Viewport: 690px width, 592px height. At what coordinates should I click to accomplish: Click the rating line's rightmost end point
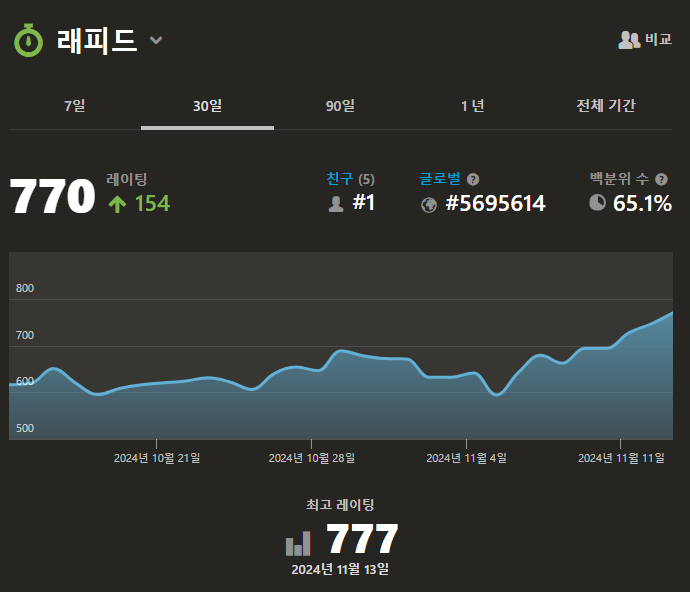pos(672,313)
